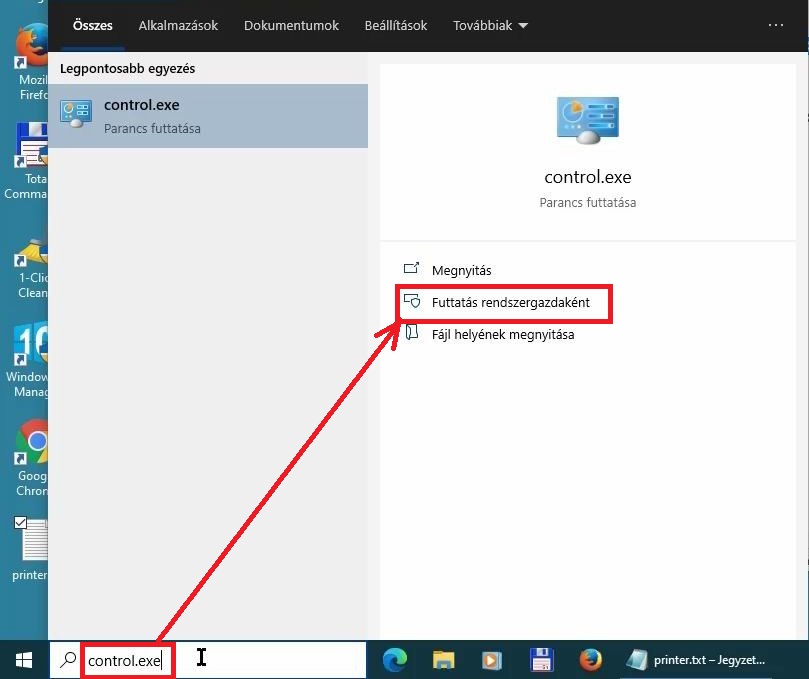809x679 pixels.
Task: Switch to the Összes search tab
Action: [x=92, y=25]
